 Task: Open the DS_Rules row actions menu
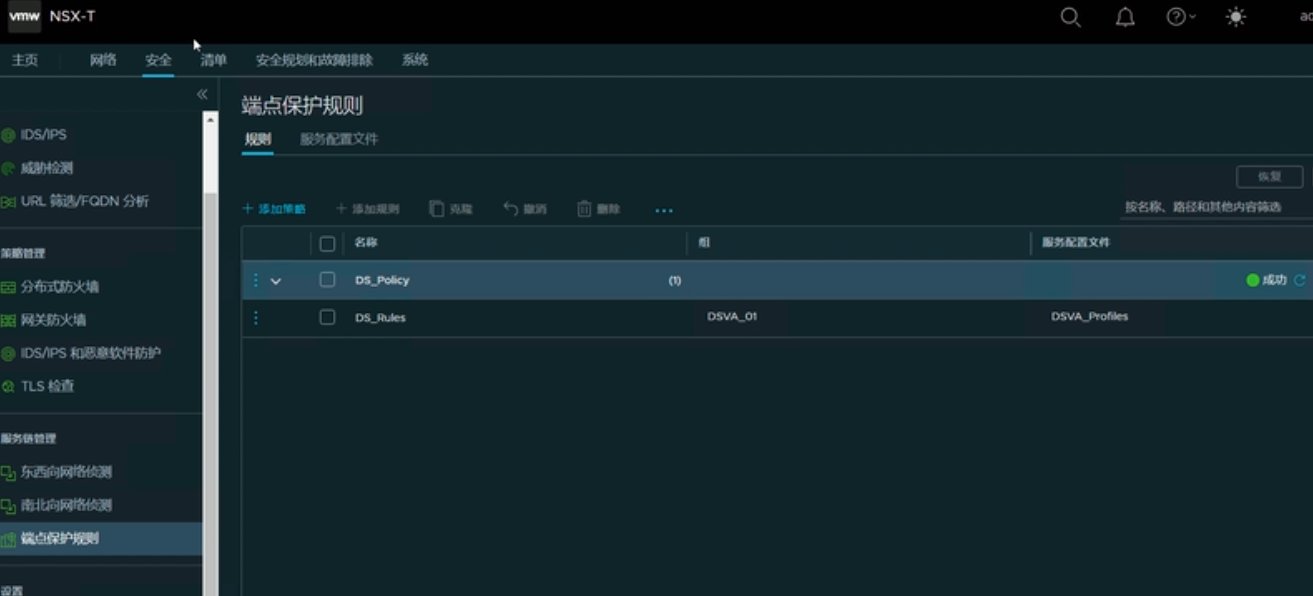click(x=255, y=317)
